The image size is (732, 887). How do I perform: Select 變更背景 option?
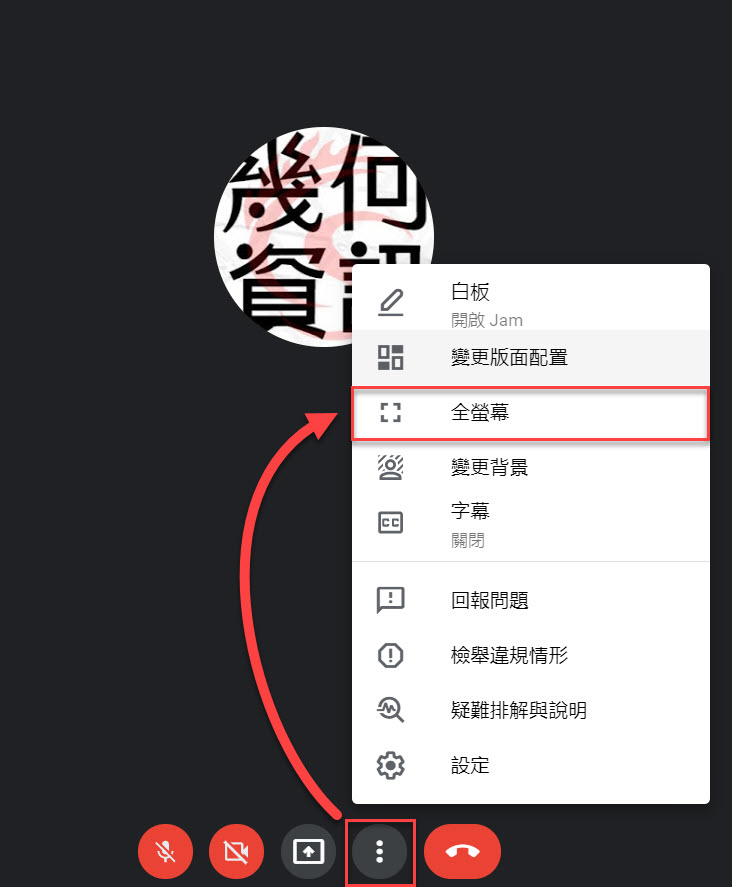(531, 467)
